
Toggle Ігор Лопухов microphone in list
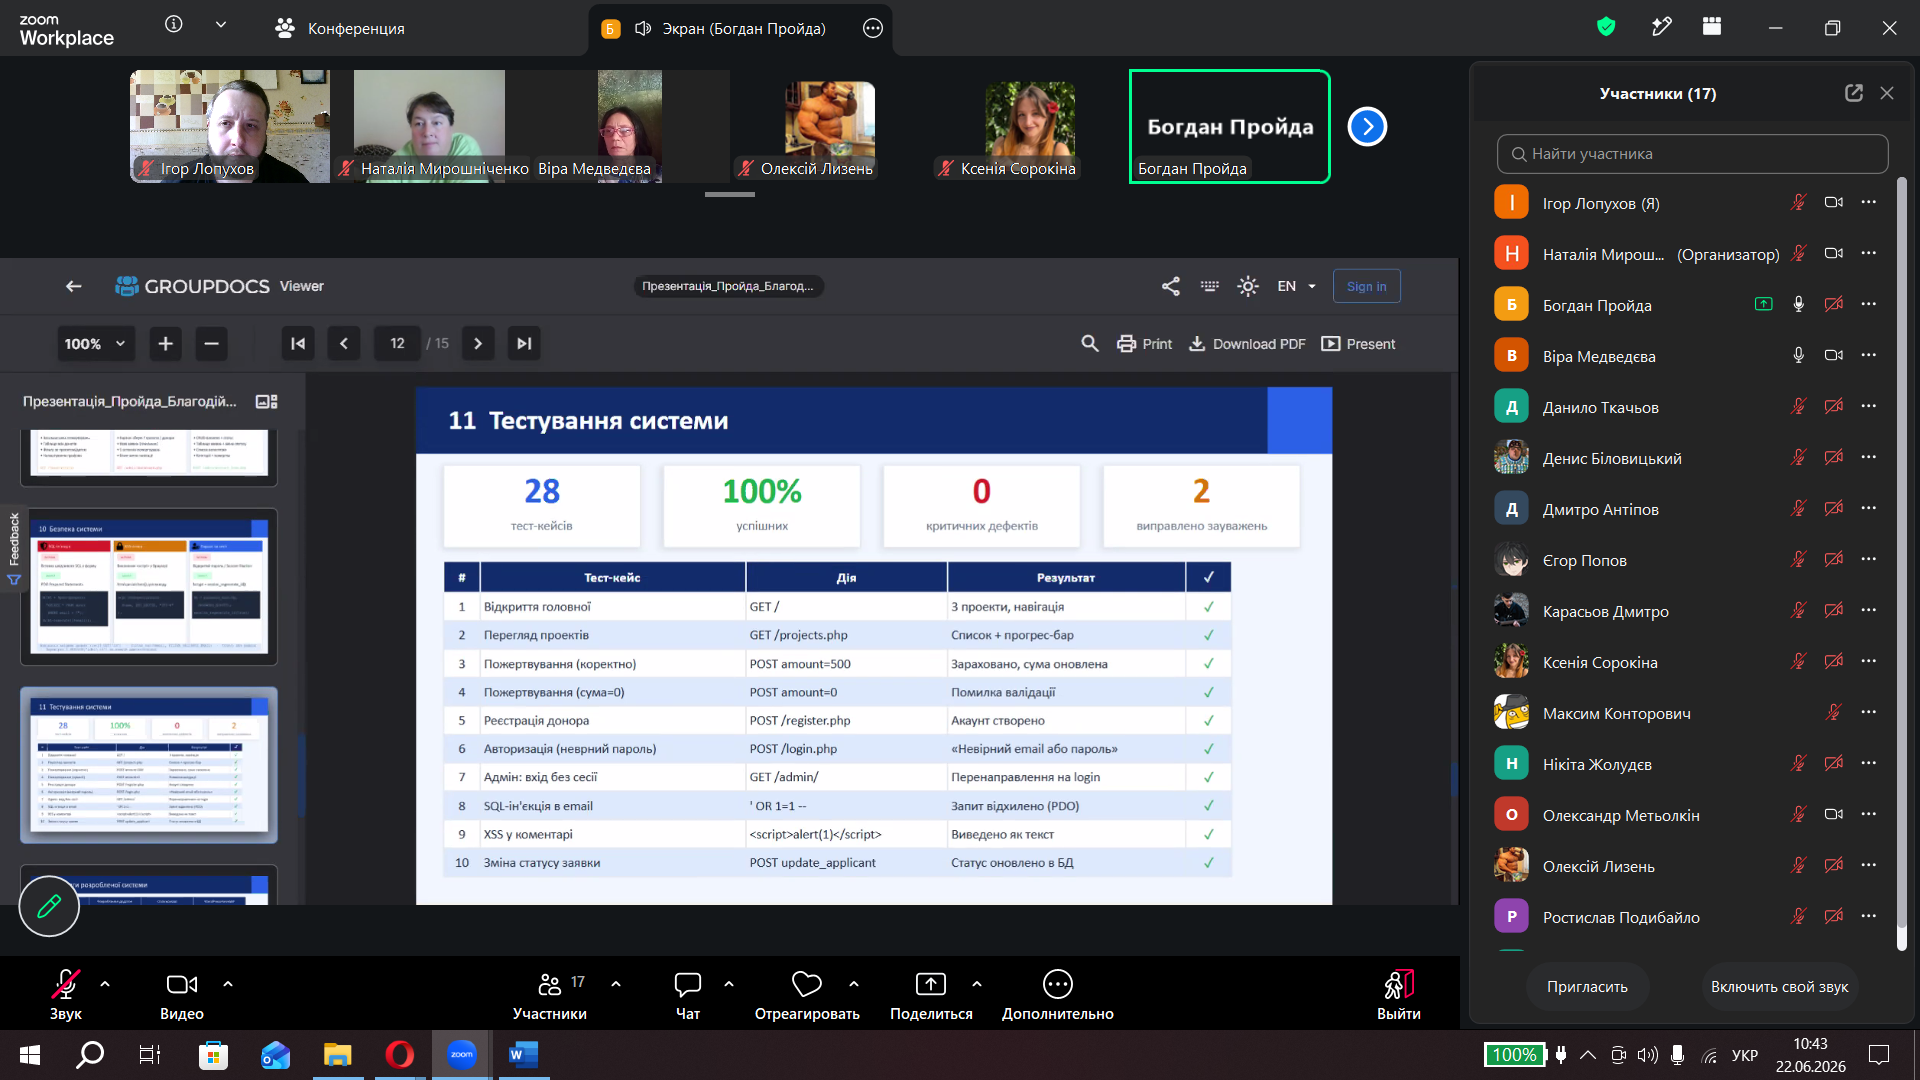(1799, 203)
